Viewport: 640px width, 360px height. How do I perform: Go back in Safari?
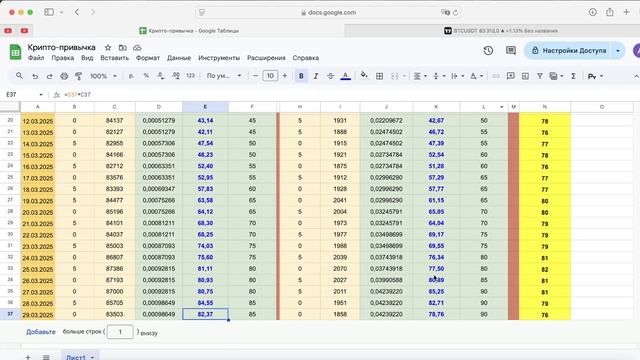77,12
